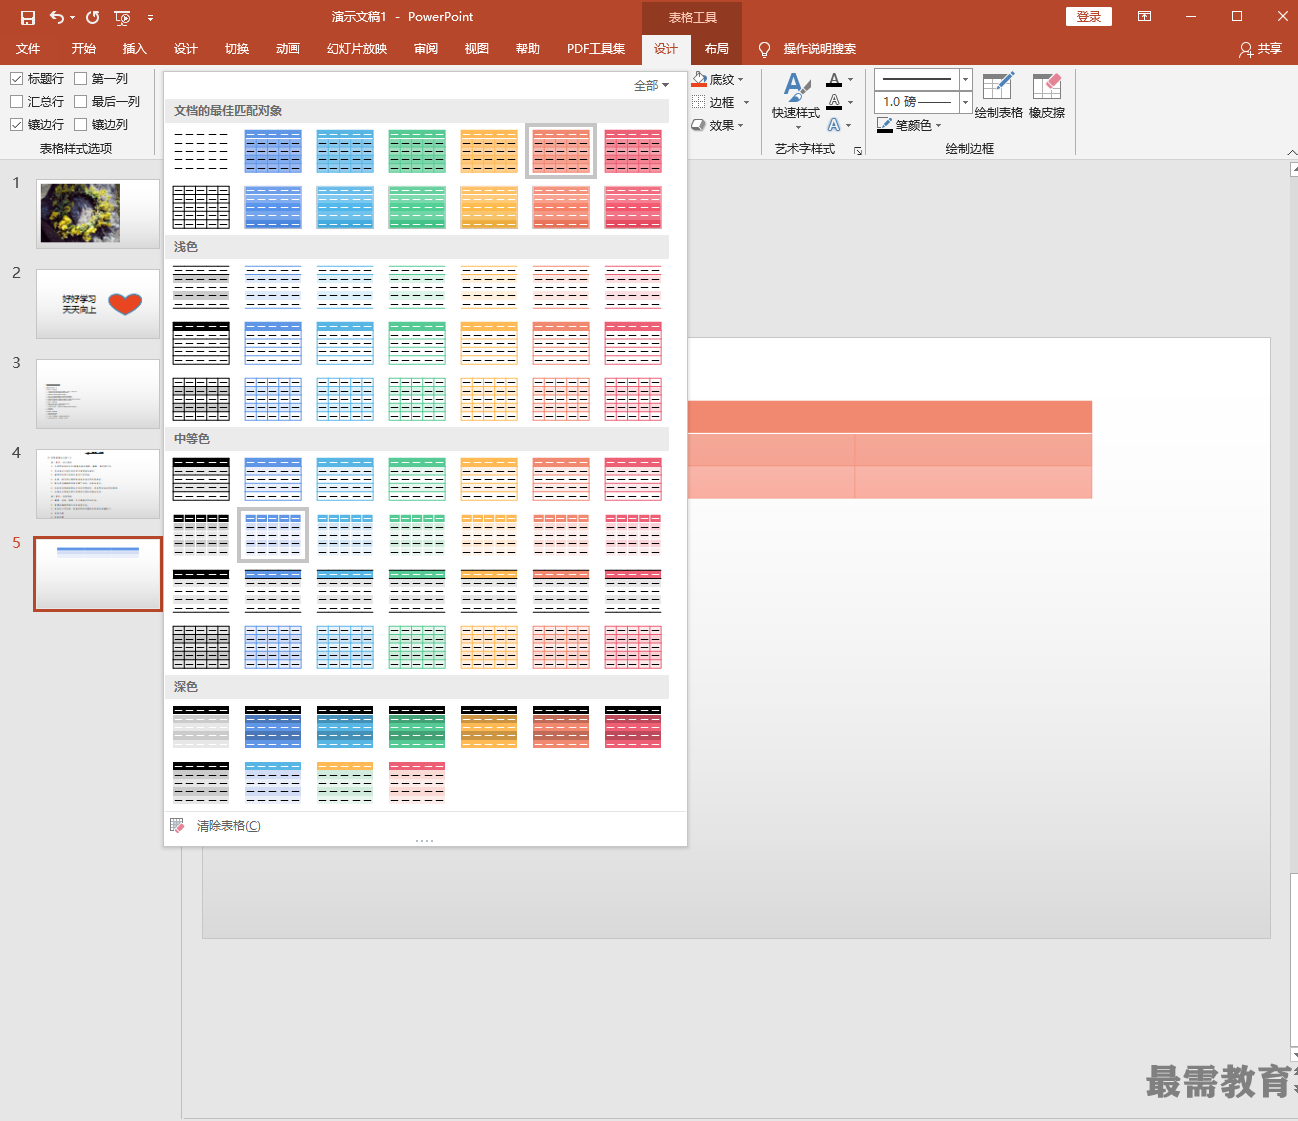Choose the no-style plain table in best match

pos(201,151)
